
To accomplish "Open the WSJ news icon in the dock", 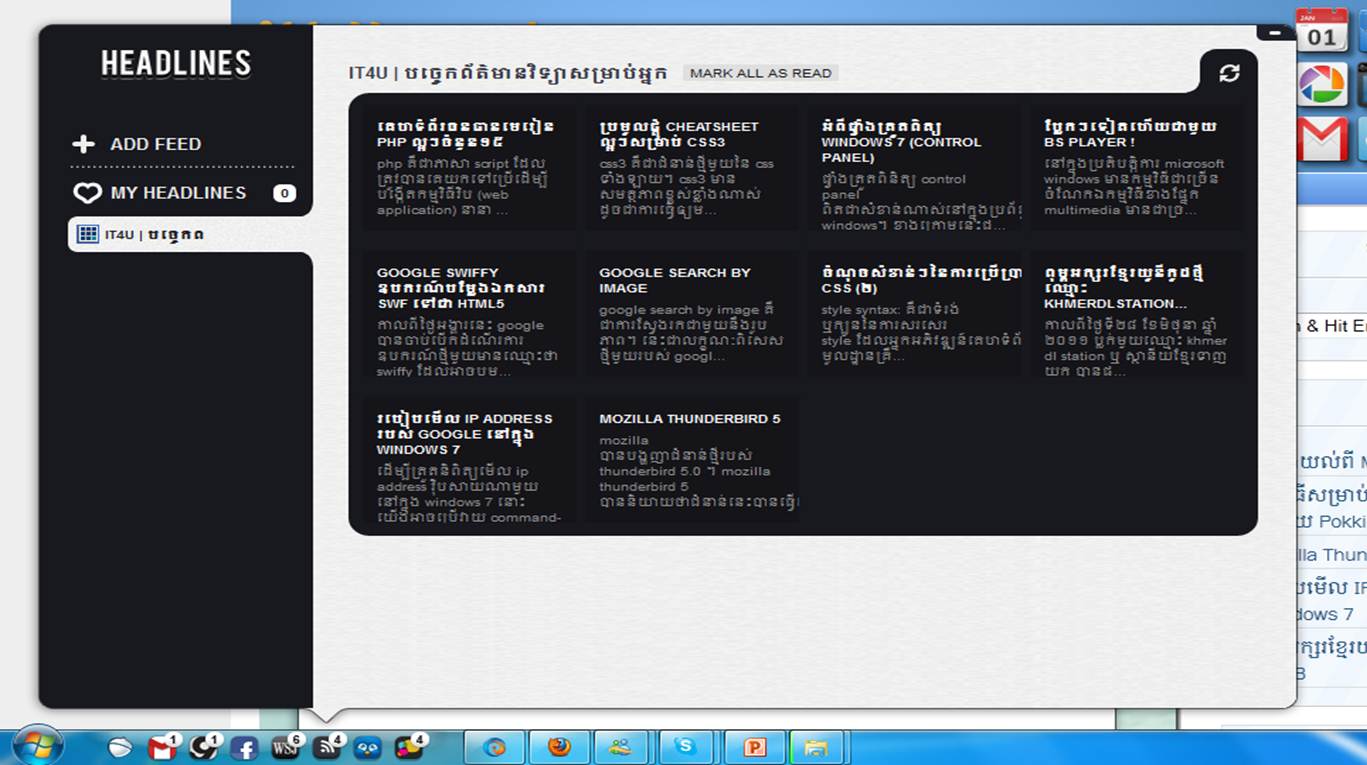I will [285, 748].
